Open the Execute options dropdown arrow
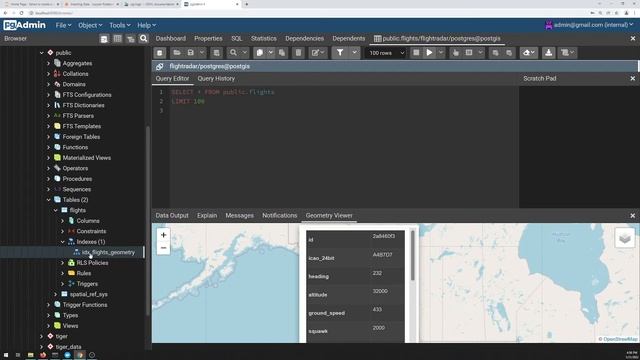Image resolution: width=640 pixels, height=360 pixels. click(440, 53)
